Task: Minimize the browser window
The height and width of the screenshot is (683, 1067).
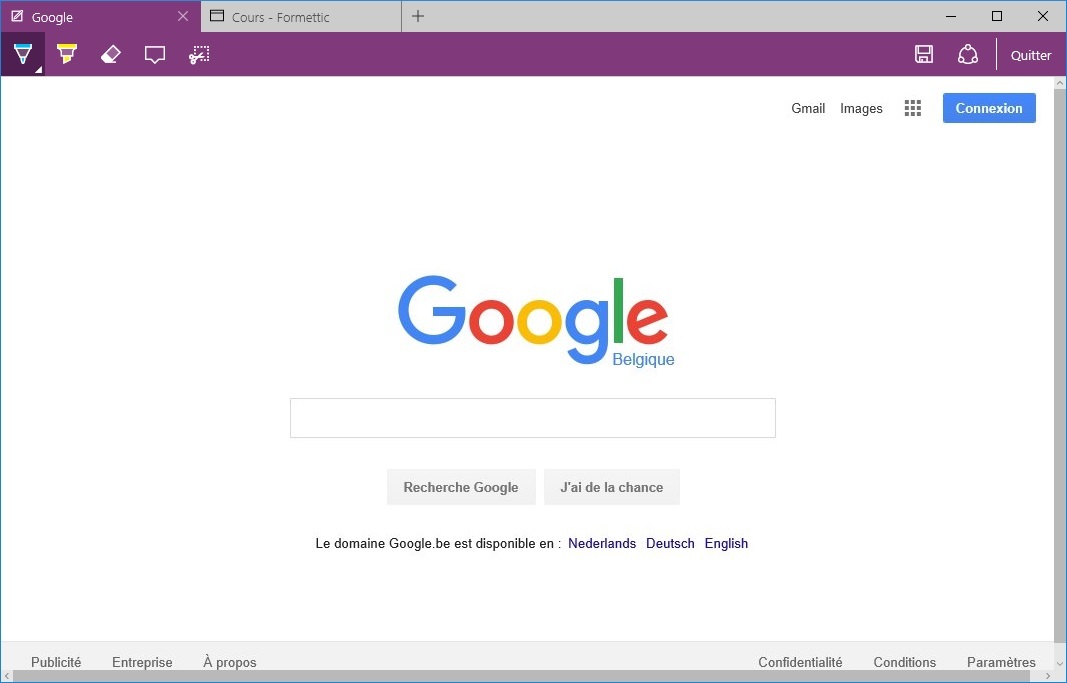Action: (951, 16)
